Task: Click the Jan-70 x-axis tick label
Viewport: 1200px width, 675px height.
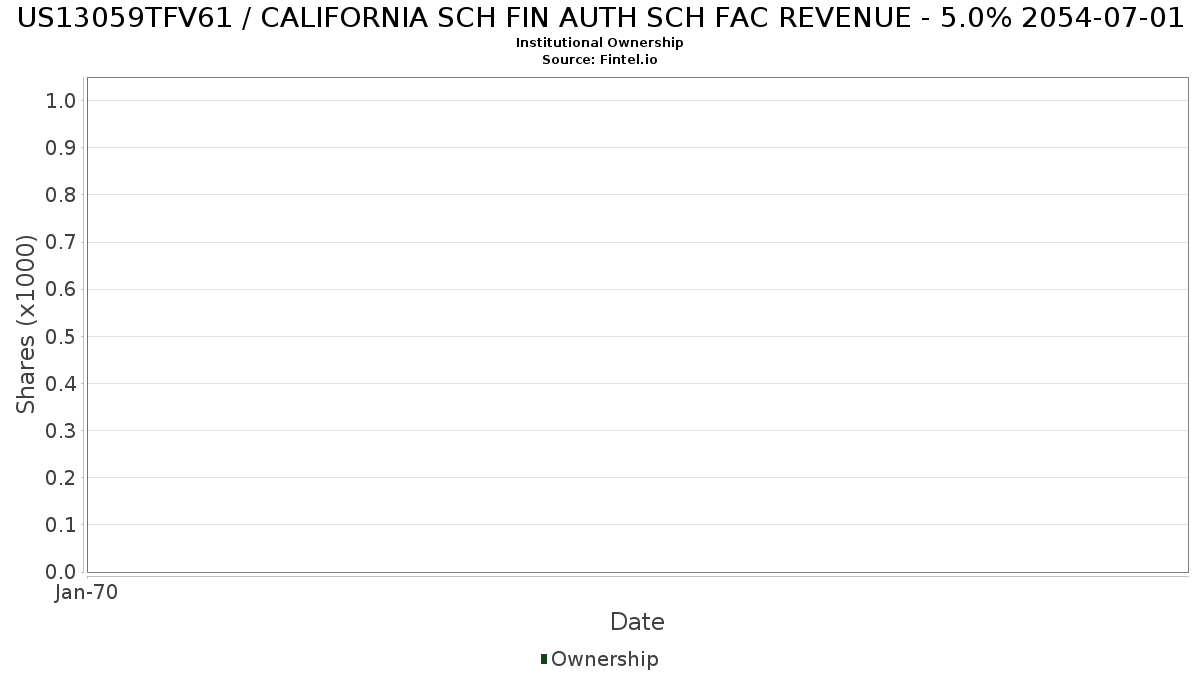Action: click(86, 593)
